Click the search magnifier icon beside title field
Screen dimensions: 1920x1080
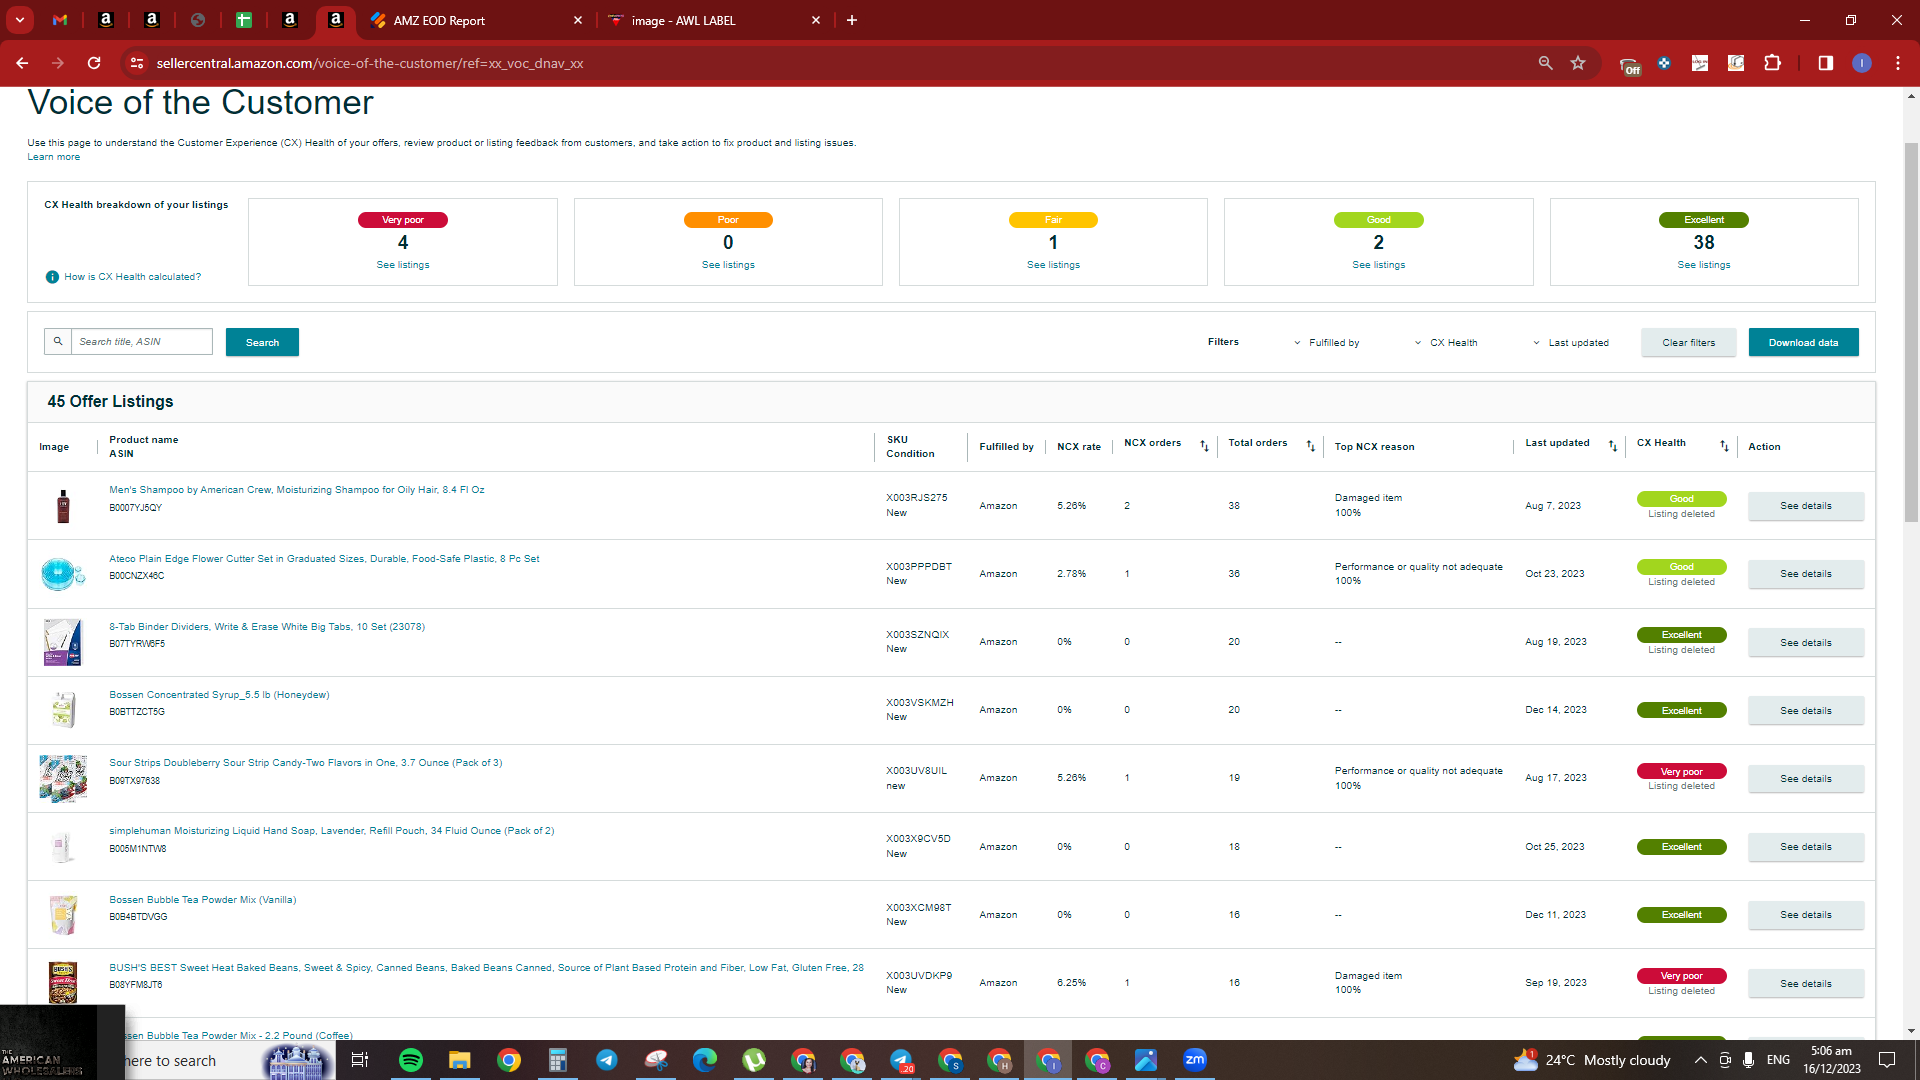tap(58, 341)
